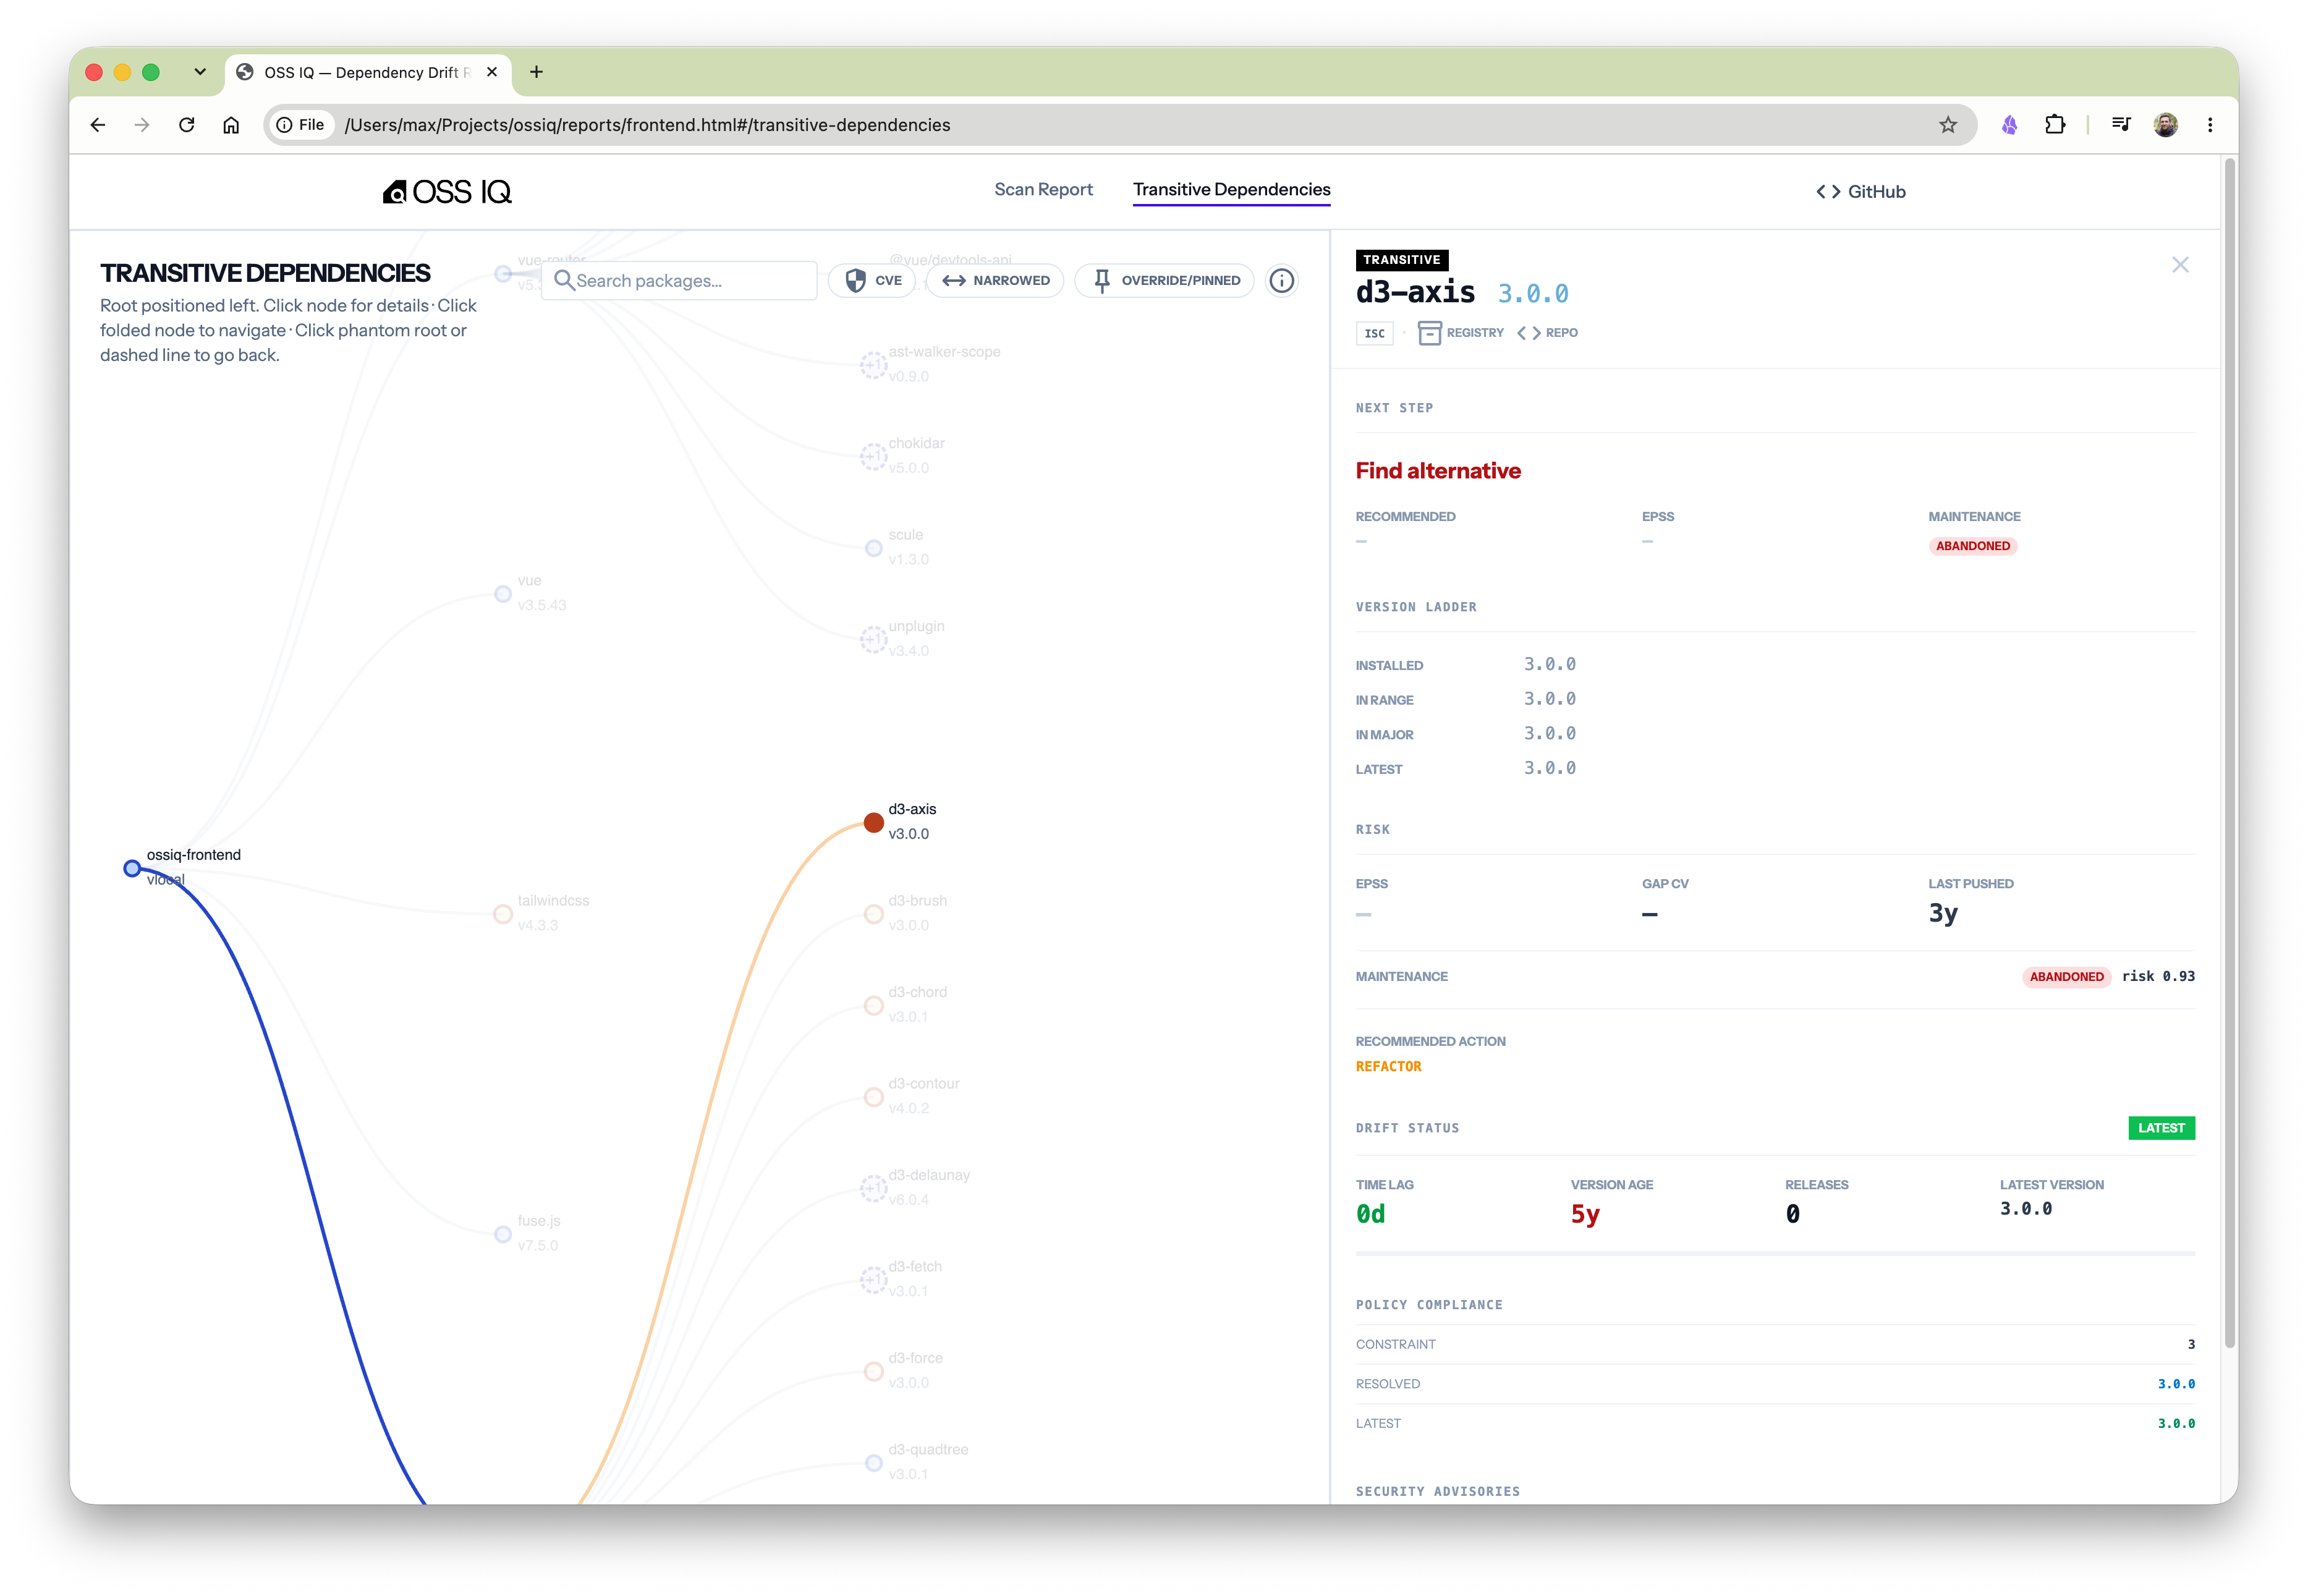2308x1596 pixels.
Task: Click the browser profile avatar
Action: [2166, 125]
